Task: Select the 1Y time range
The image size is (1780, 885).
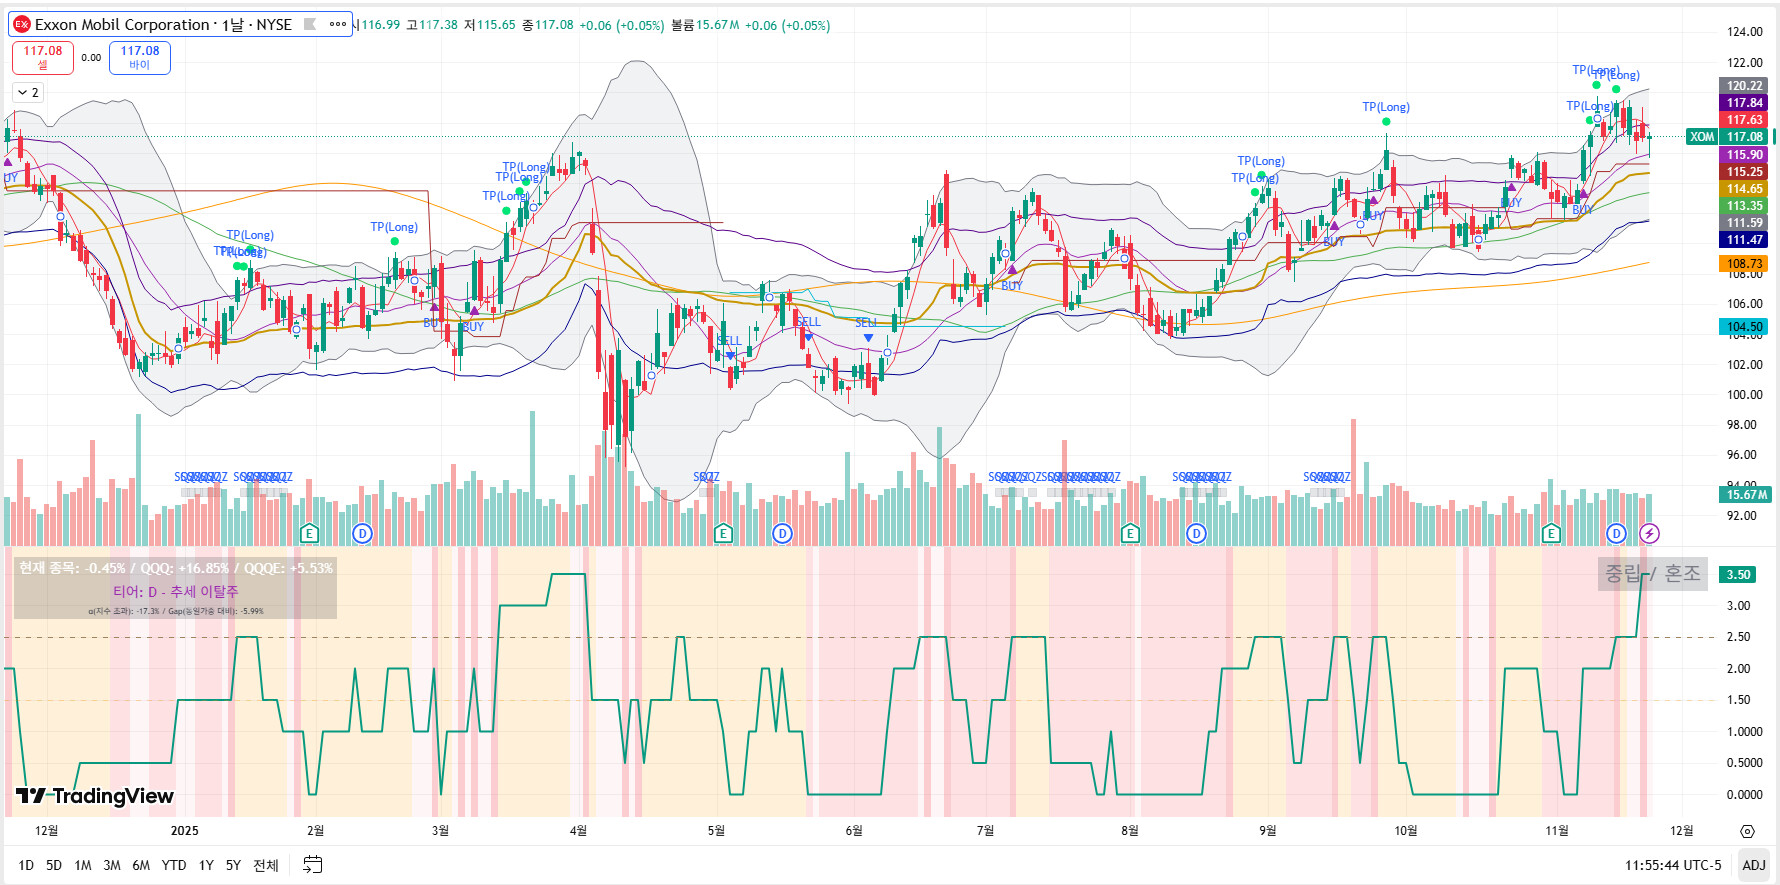Action: [x=206, y=865]
